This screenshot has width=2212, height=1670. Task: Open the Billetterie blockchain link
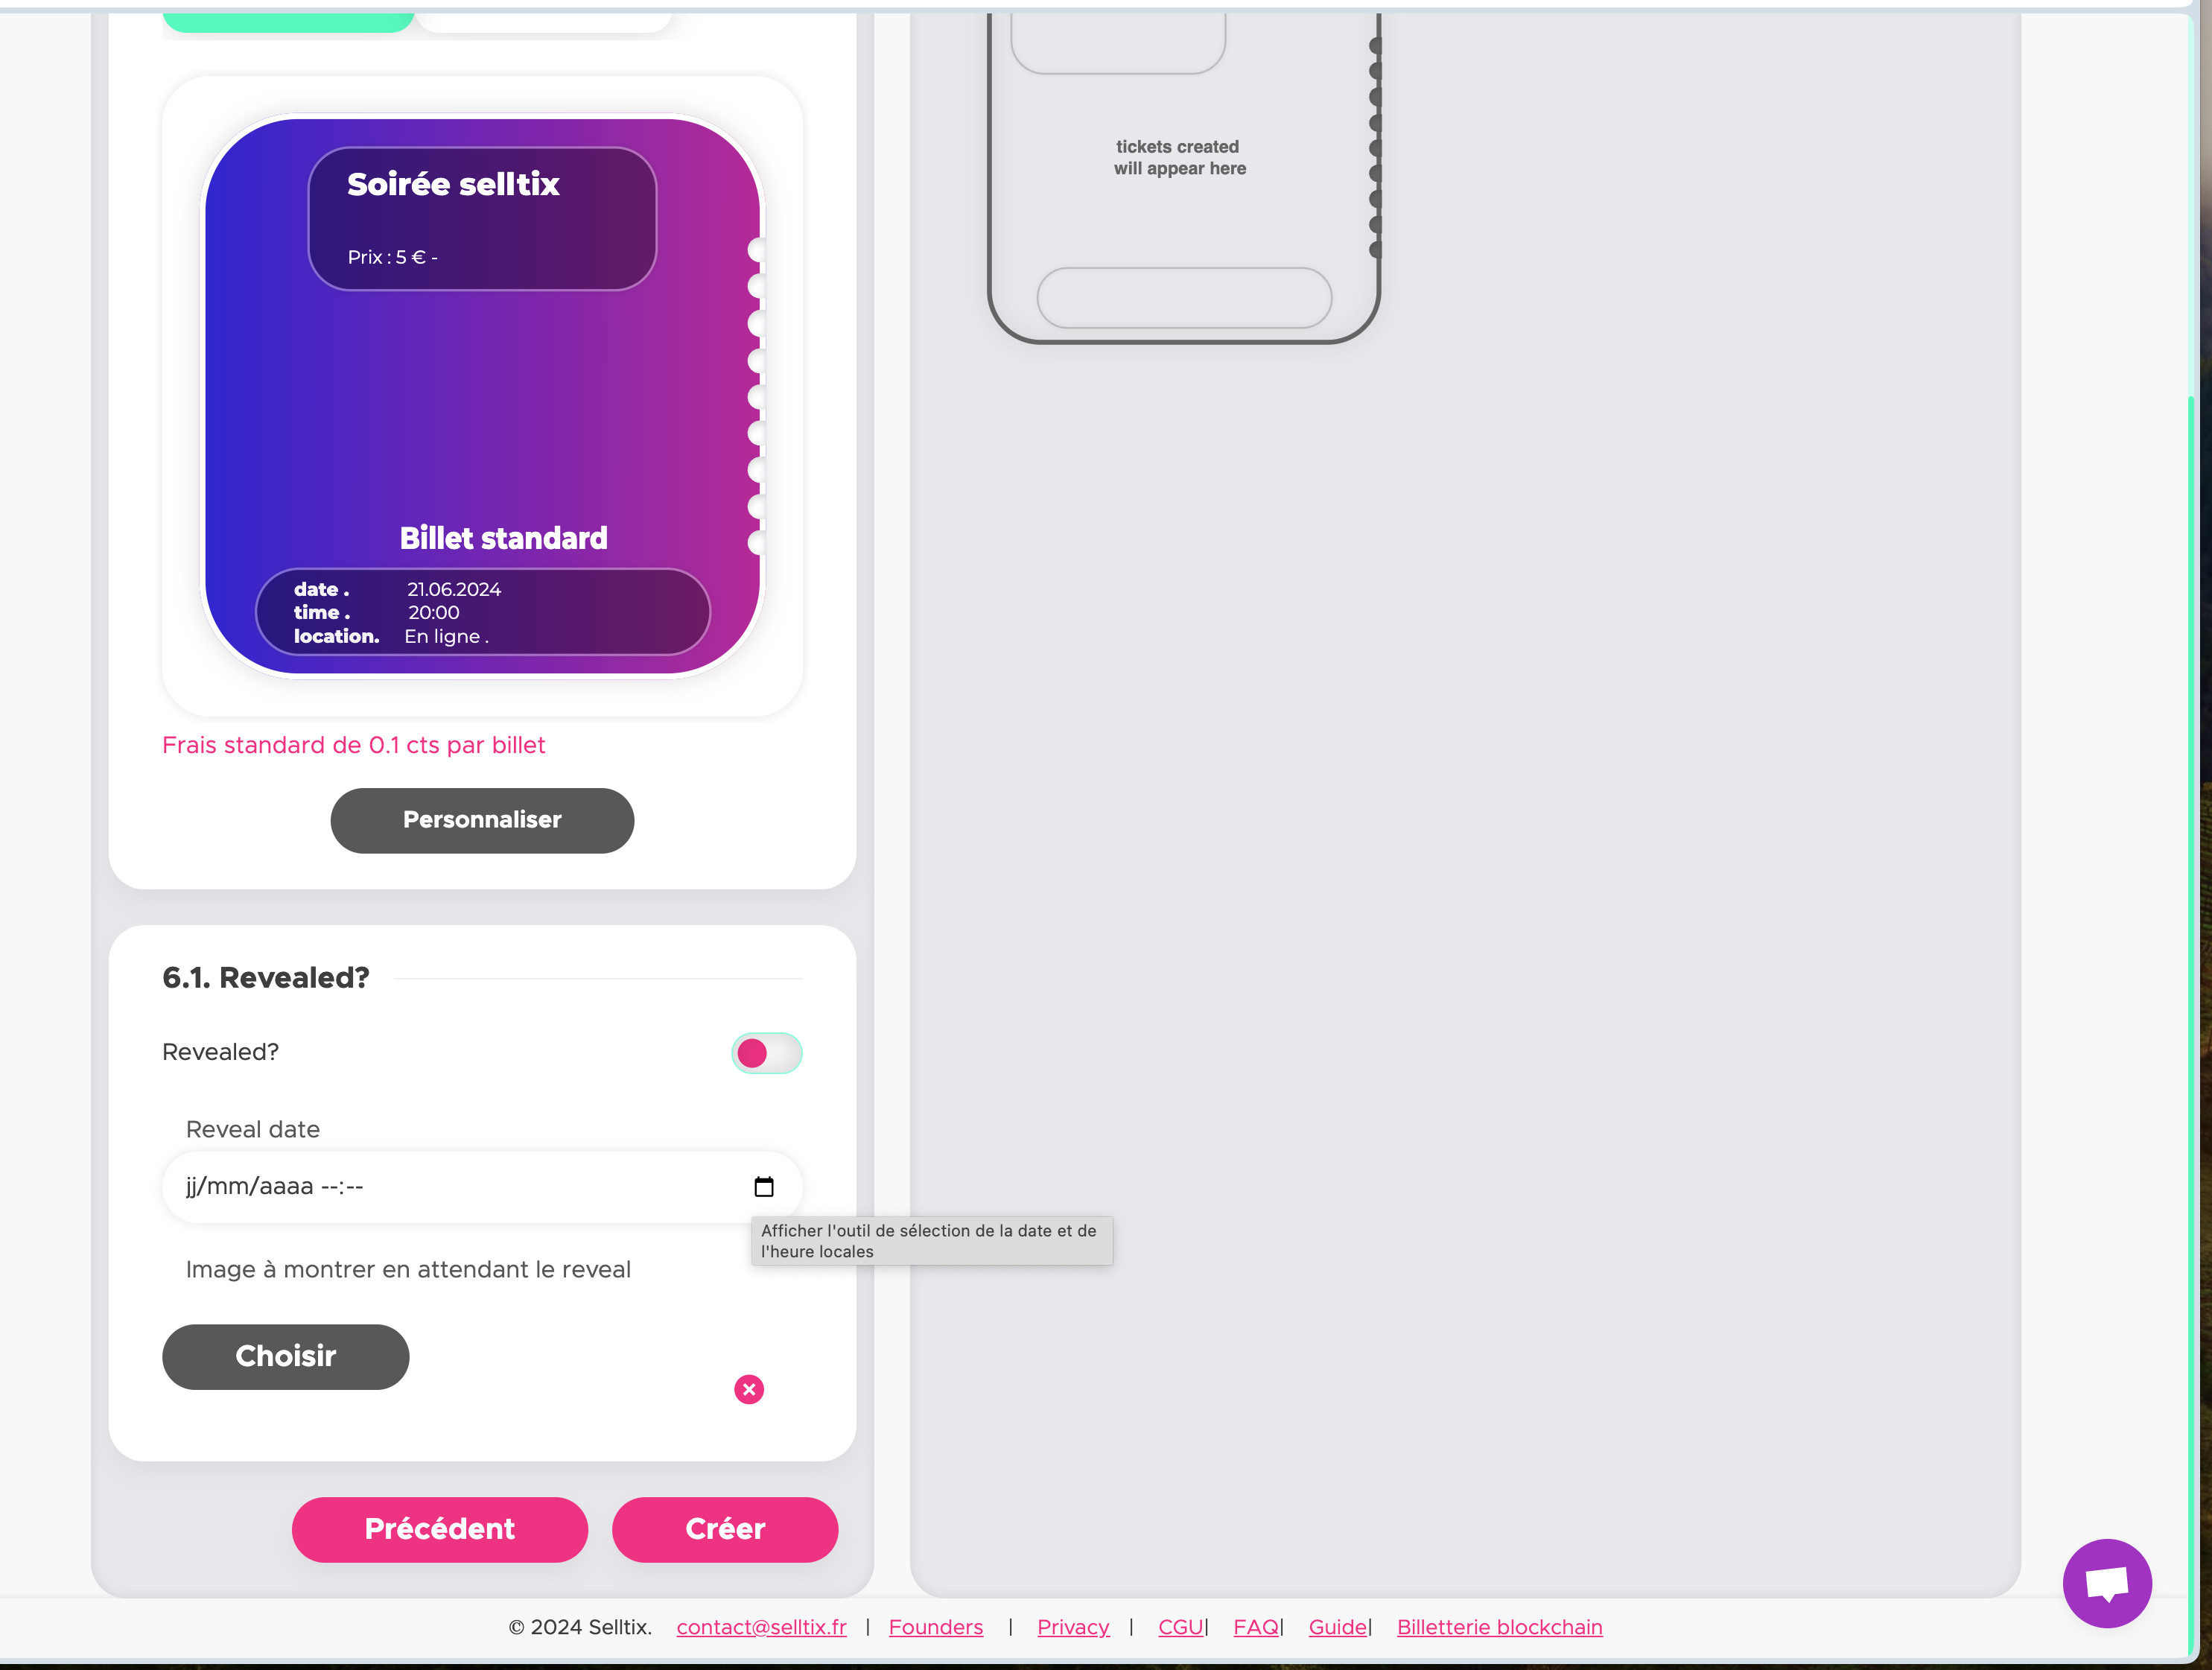point(1499,1627)
